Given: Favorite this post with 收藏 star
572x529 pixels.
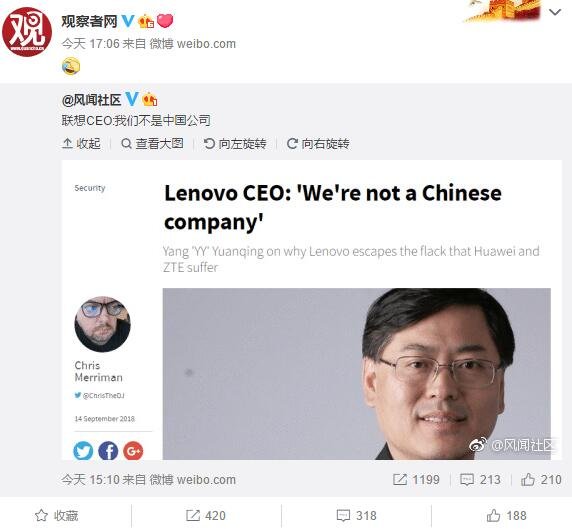Looking at the screenshot, I should 57,516.
